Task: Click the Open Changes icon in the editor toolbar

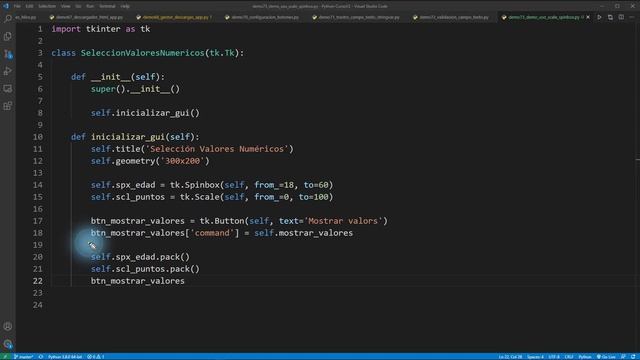Action: pos(610,17)
